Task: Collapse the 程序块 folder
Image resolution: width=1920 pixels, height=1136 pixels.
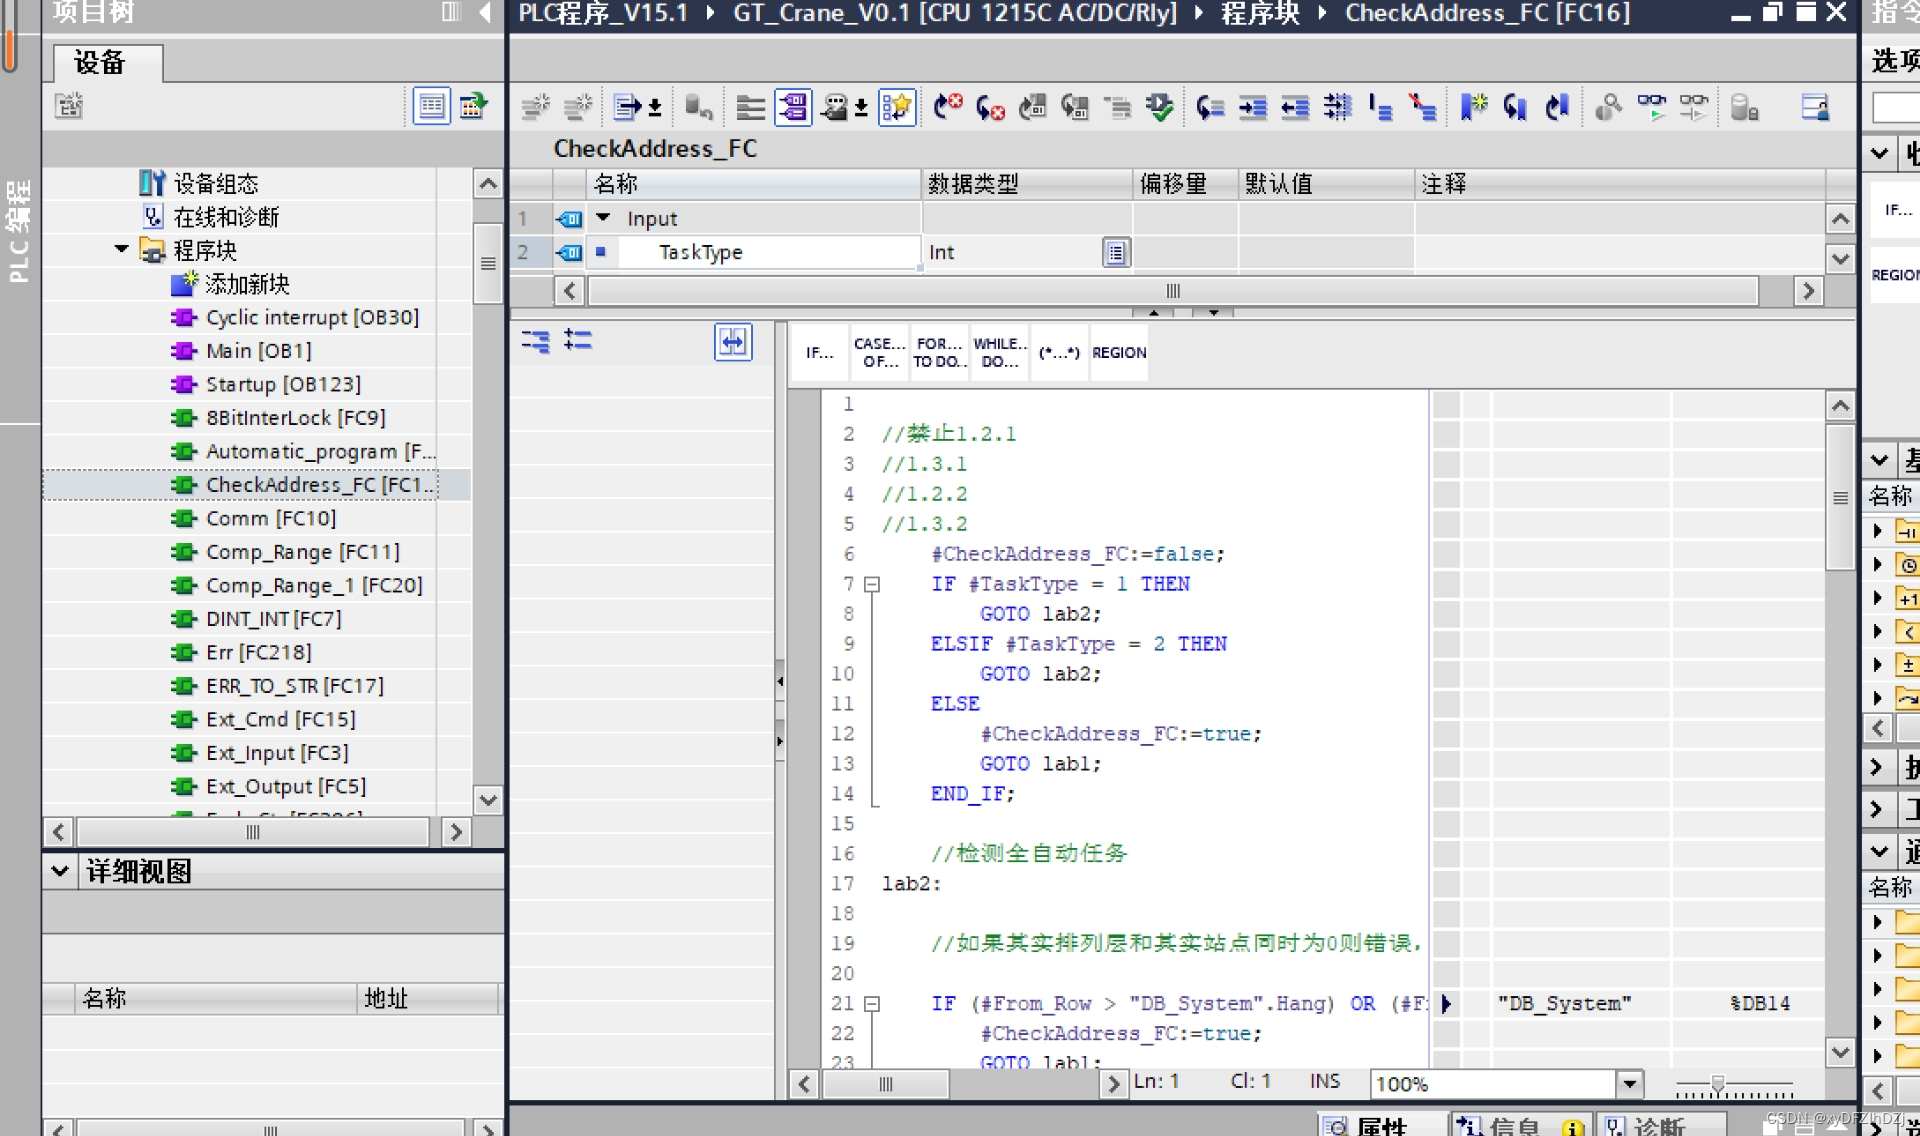Action: (x=121, y=249)
